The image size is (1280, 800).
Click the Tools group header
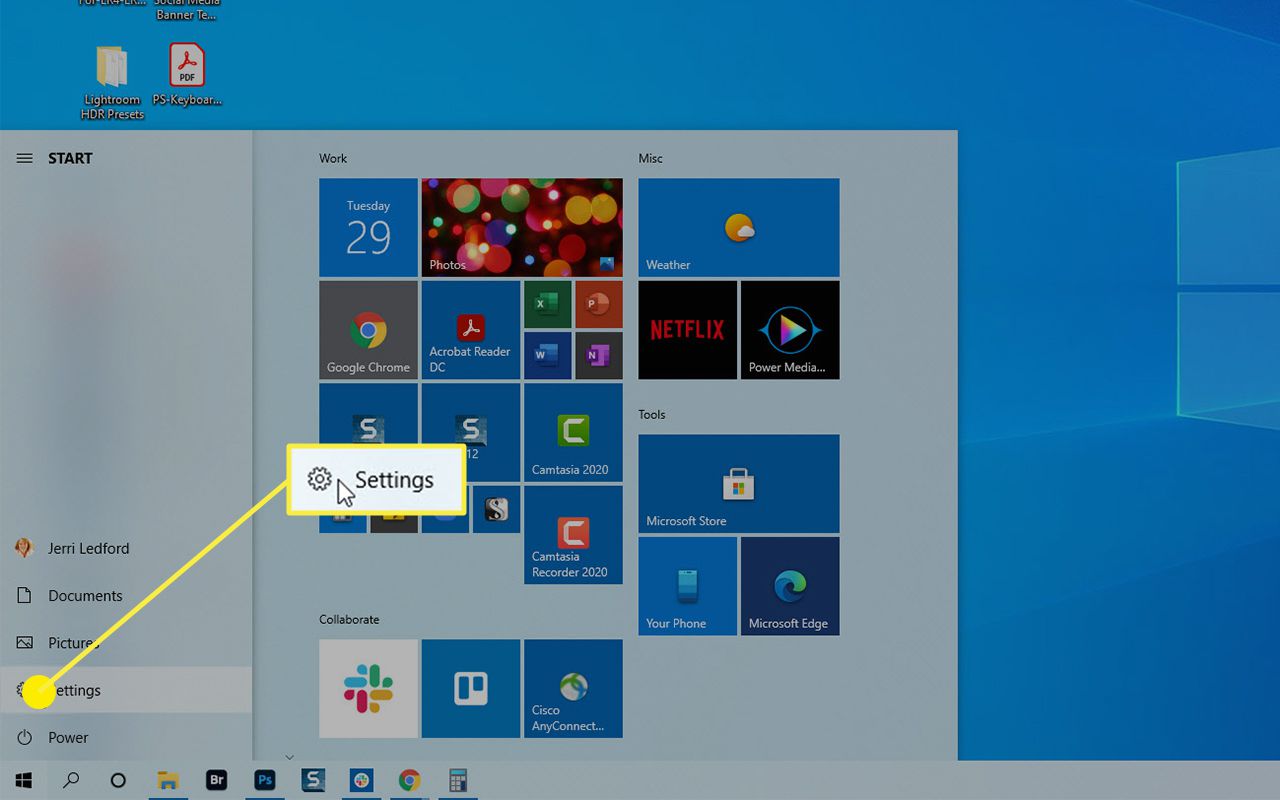[x=652, y=414]
